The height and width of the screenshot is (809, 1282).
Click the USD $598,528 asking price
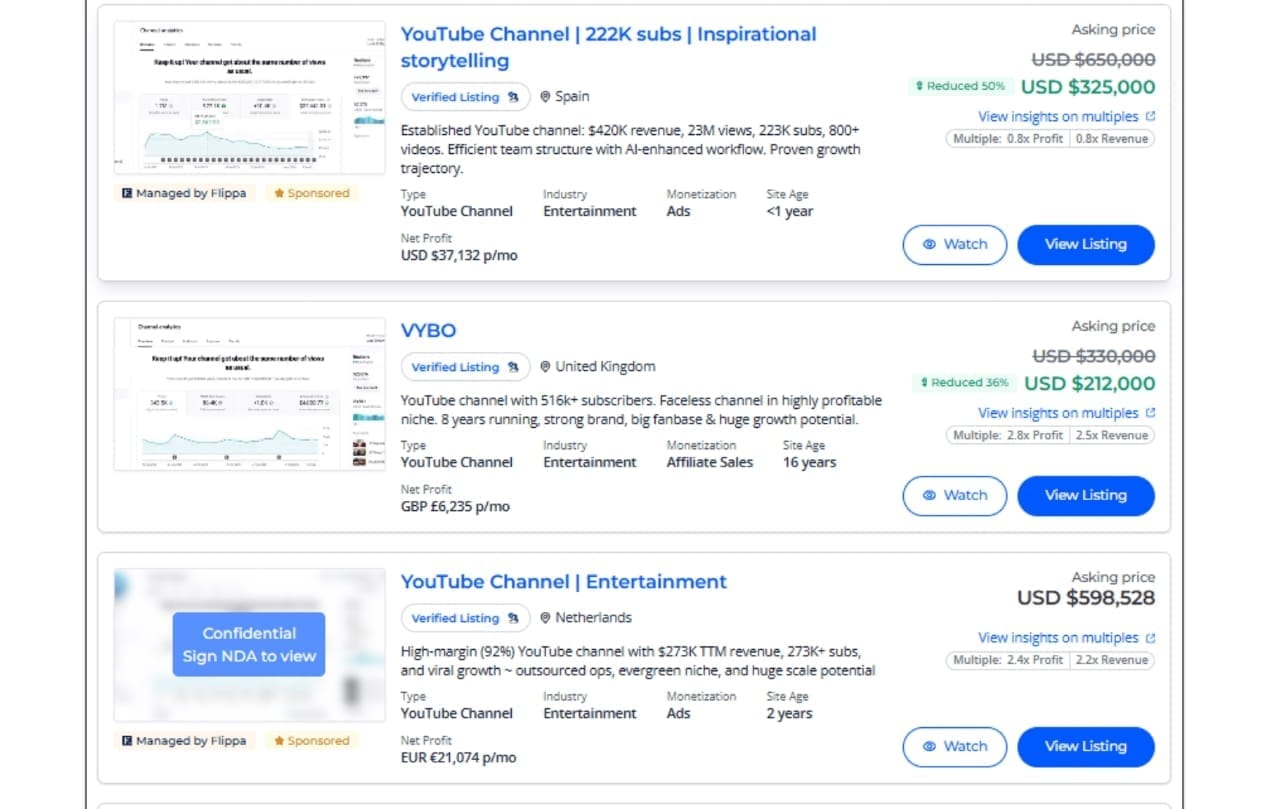[1086, 598]
